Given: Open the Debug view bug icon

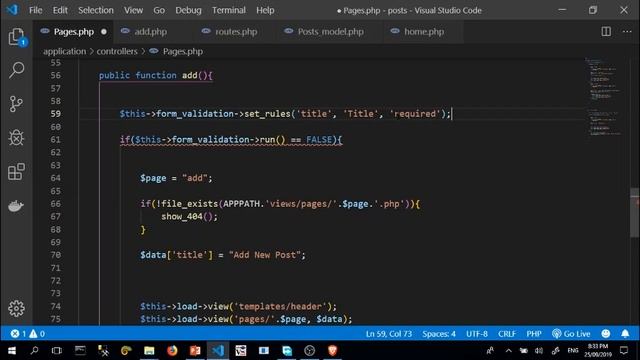Looking at the screenshot, I should (16, 138).
